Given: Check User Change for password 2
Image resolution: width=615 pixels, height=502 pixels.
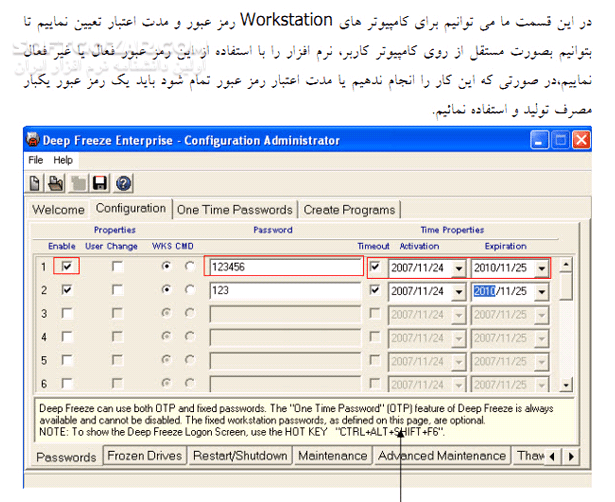Looking at the screenshot, I should click(120, 290).
